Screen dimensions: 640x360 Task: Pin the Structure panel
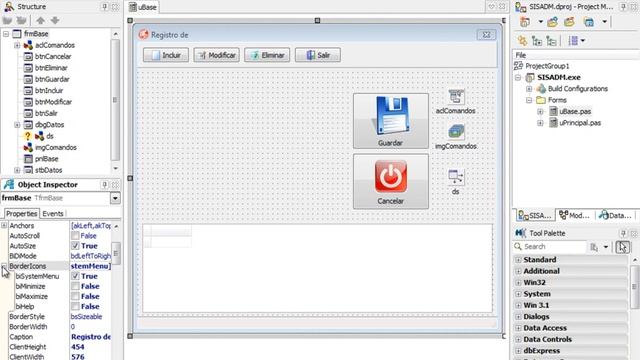point(105,7)
